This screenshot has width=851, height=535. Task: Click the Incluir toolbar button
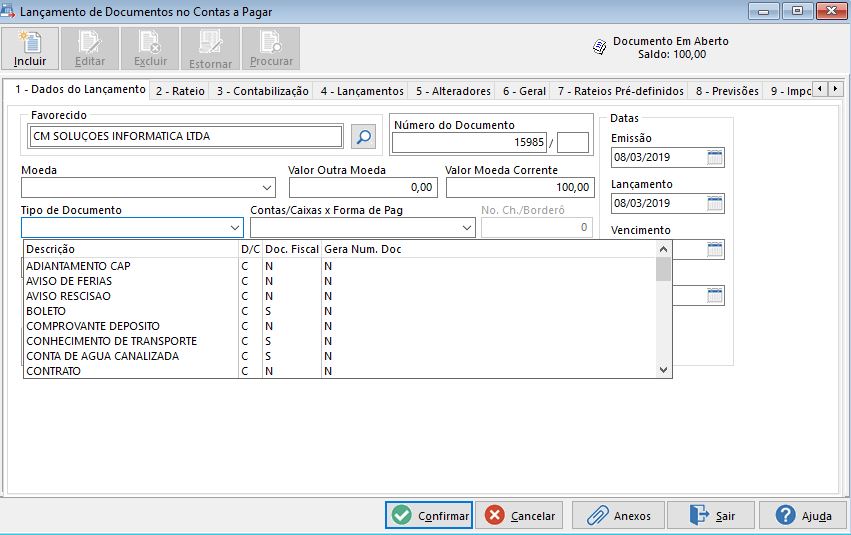[x=30, y=49]
